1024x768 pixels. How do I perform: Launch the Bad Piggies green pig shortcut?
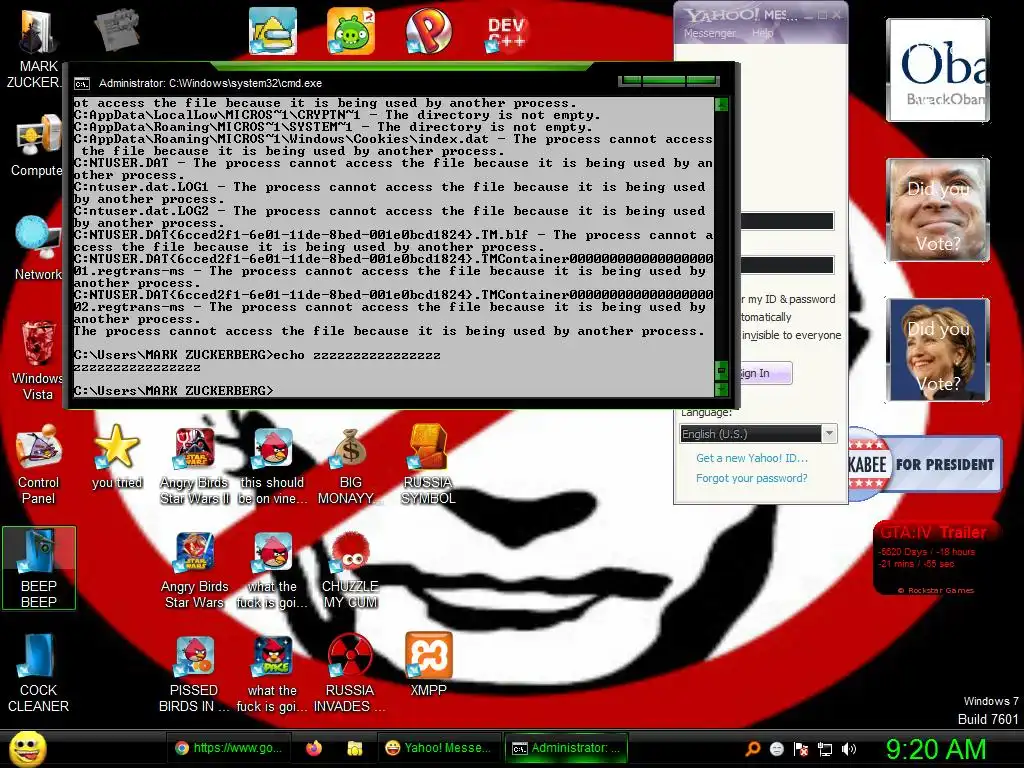pos(351,31)
